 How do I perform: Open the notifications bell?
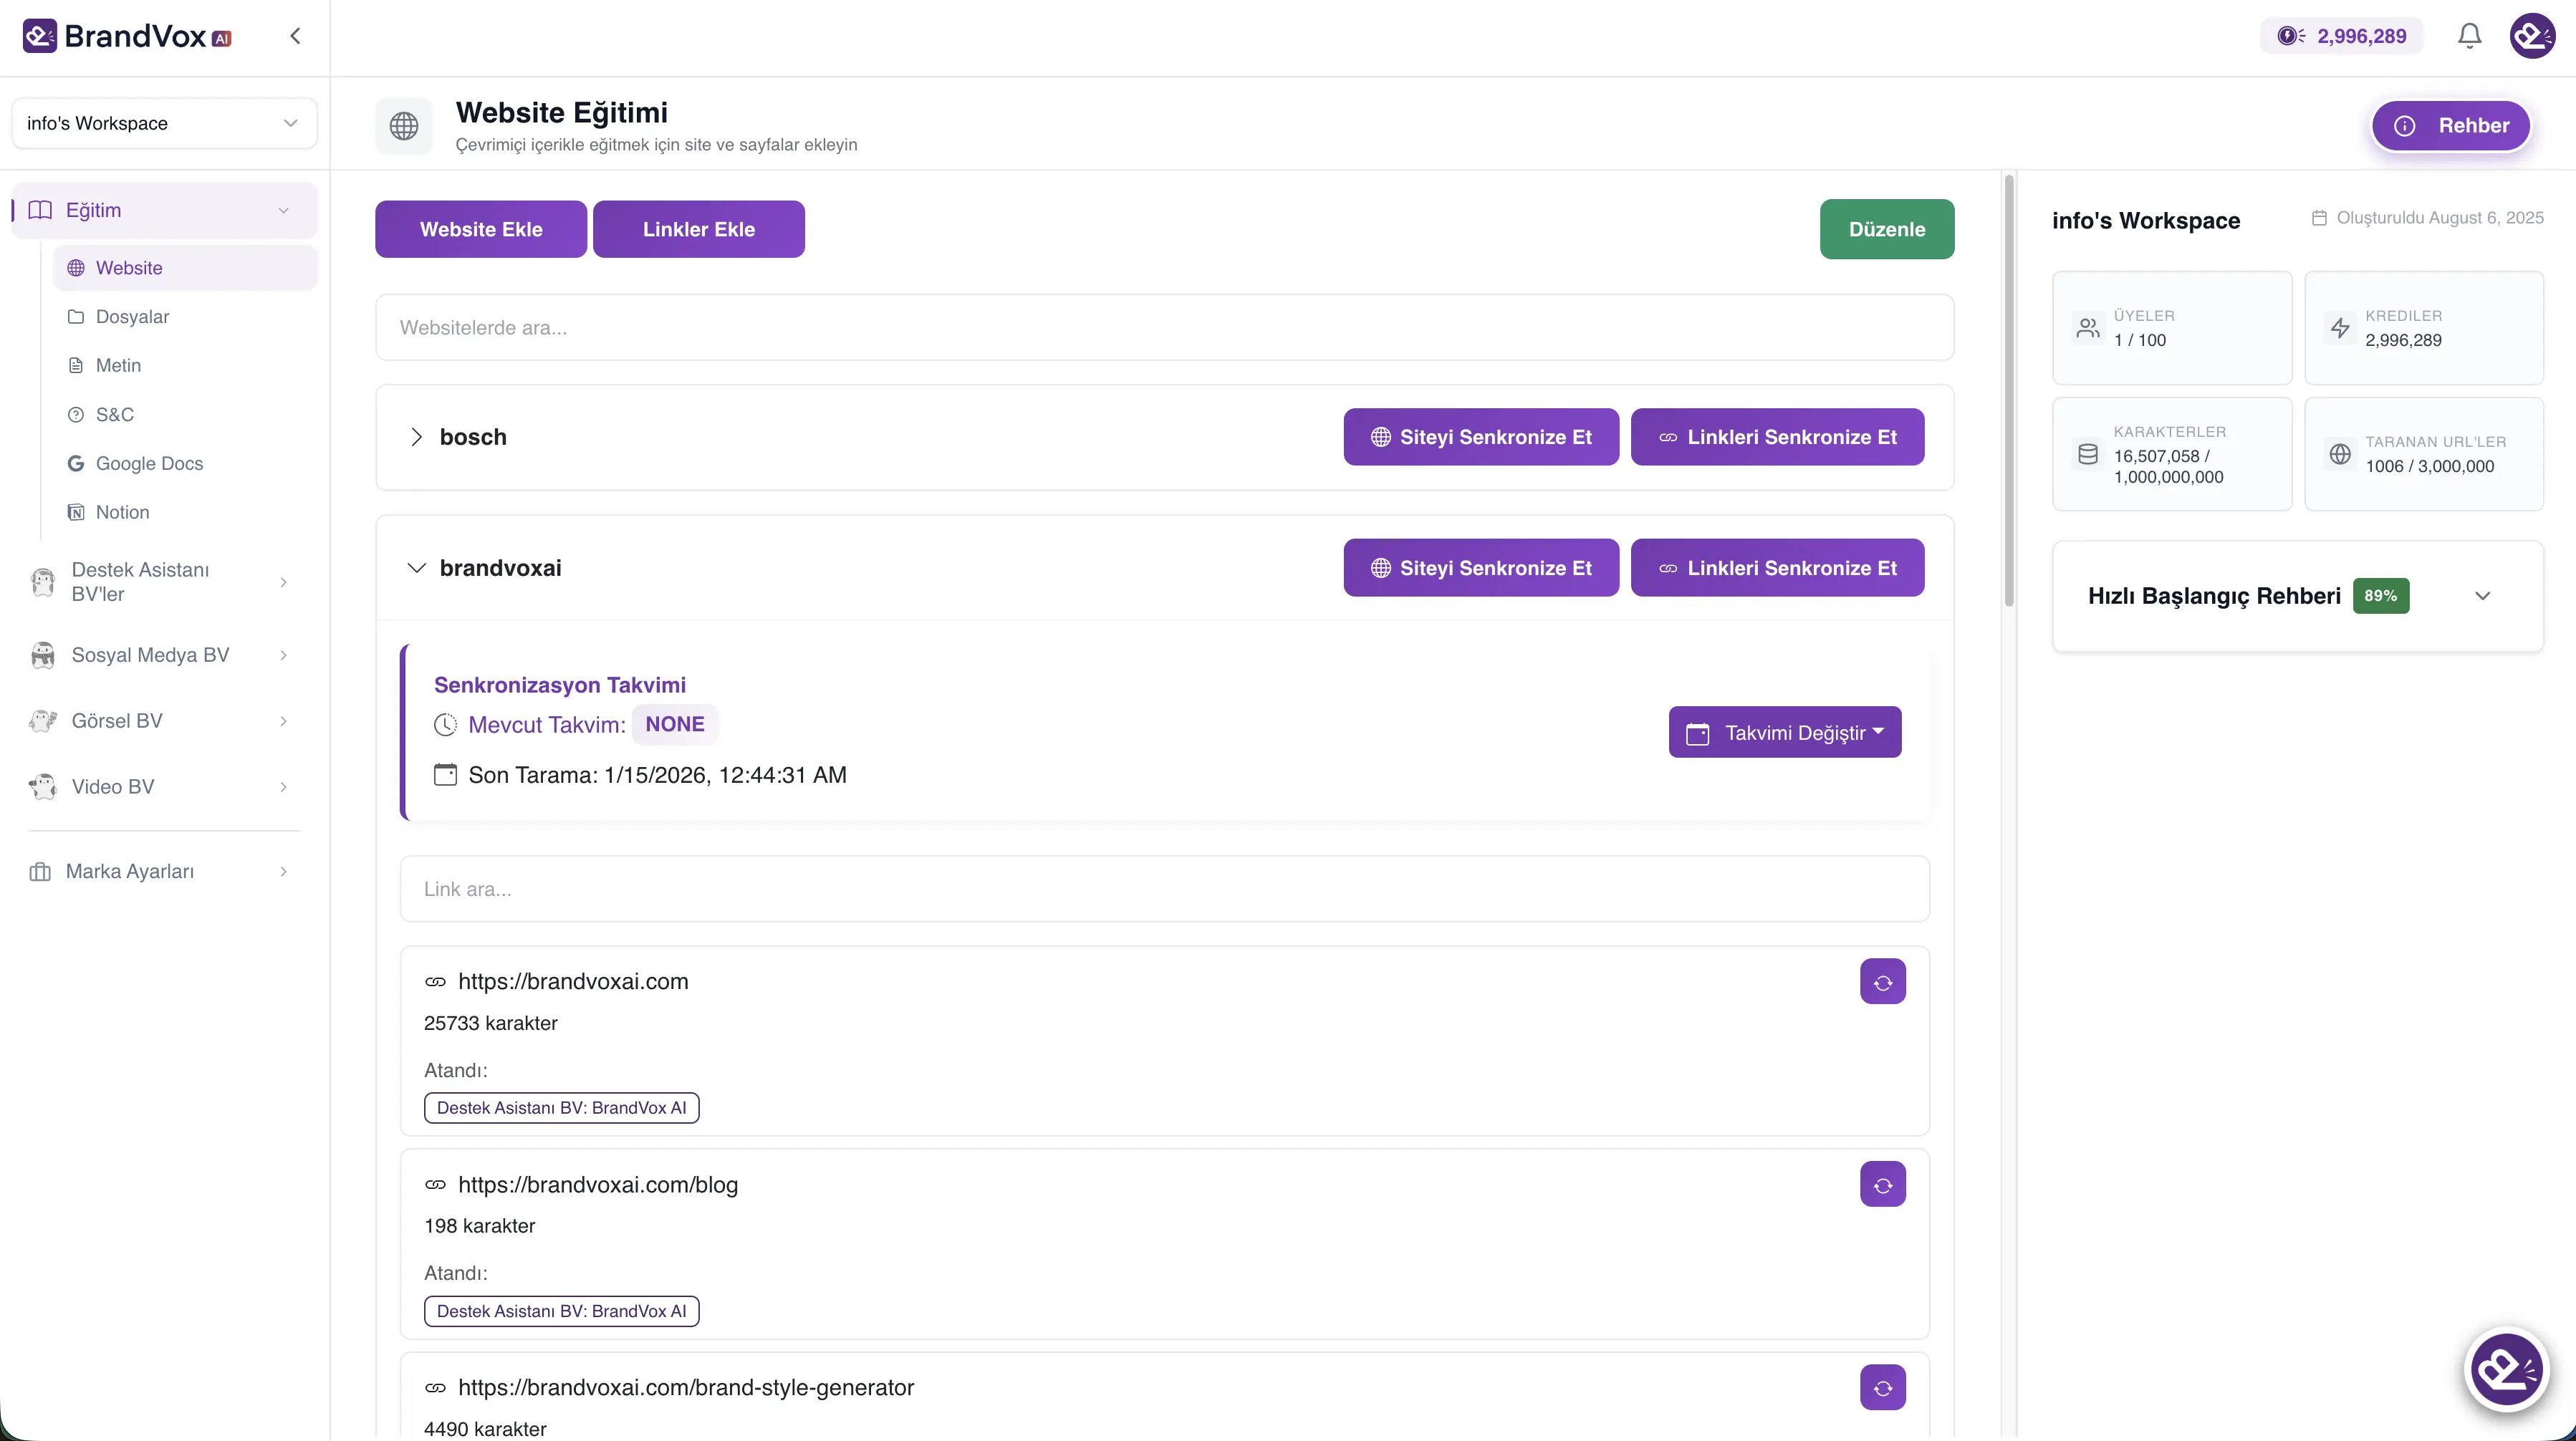[2470, 36]
